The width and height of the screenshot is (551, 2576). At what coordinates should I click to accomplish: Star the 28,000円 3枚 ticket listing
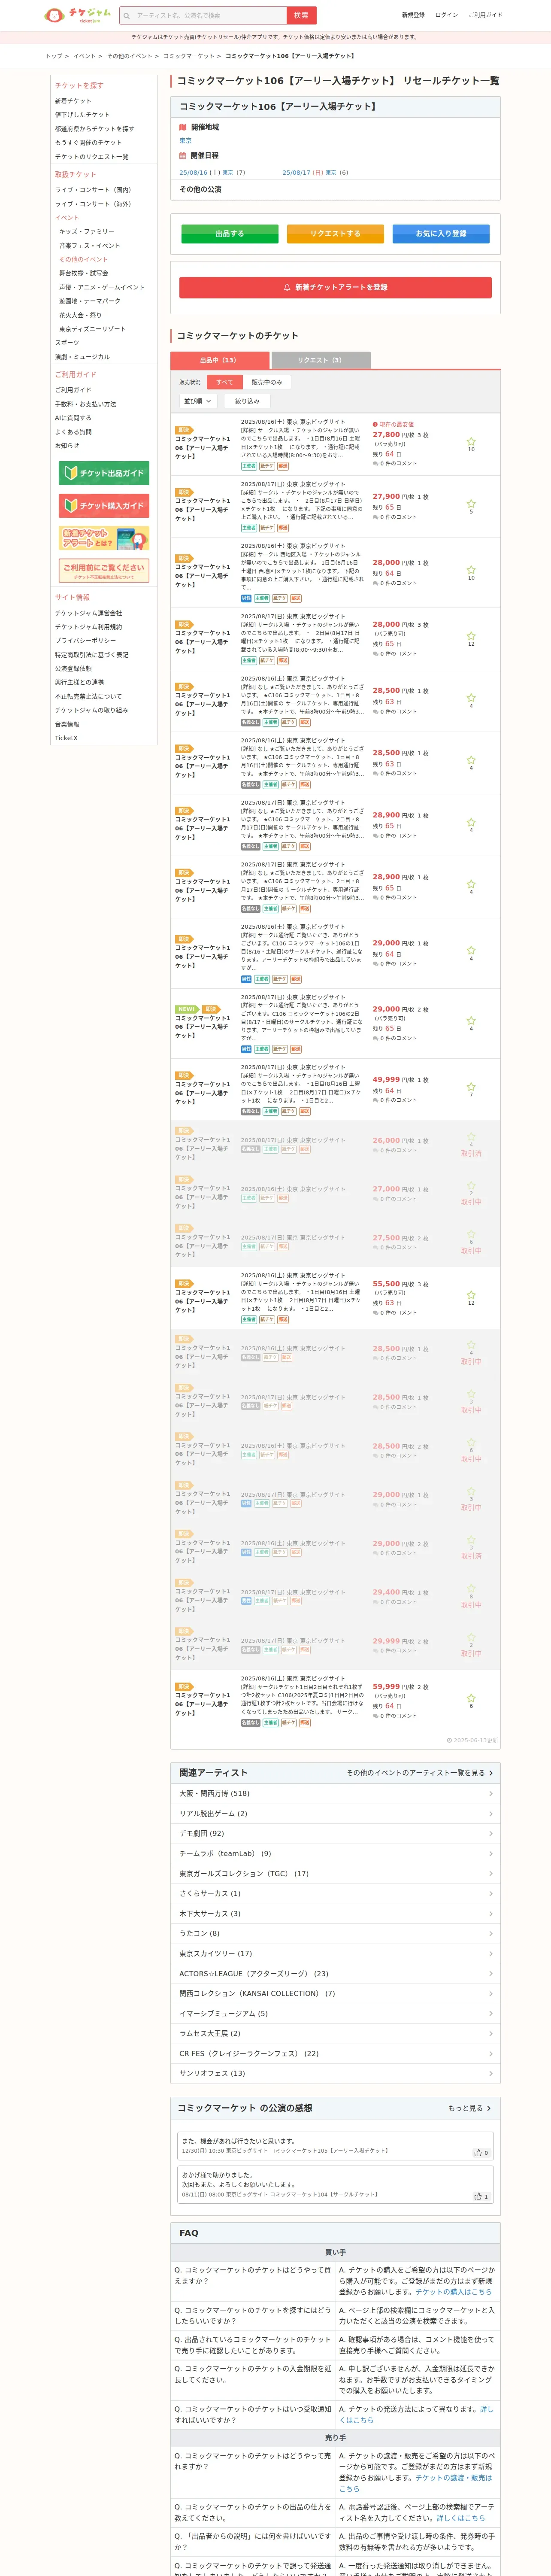pos(471,635)
